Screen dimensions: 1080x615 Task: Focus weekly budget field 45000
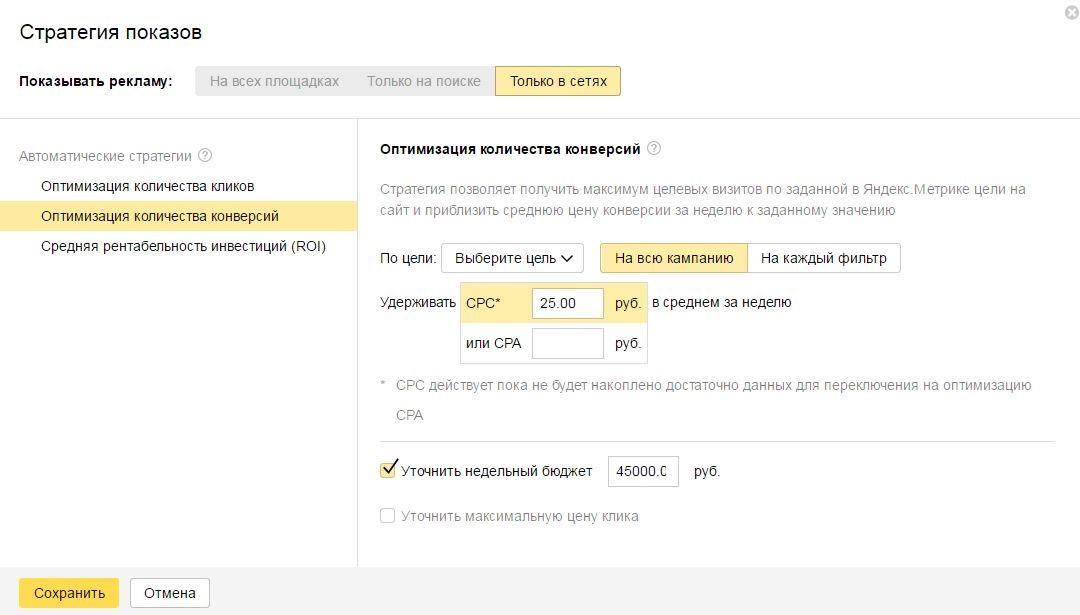point(643,471)
